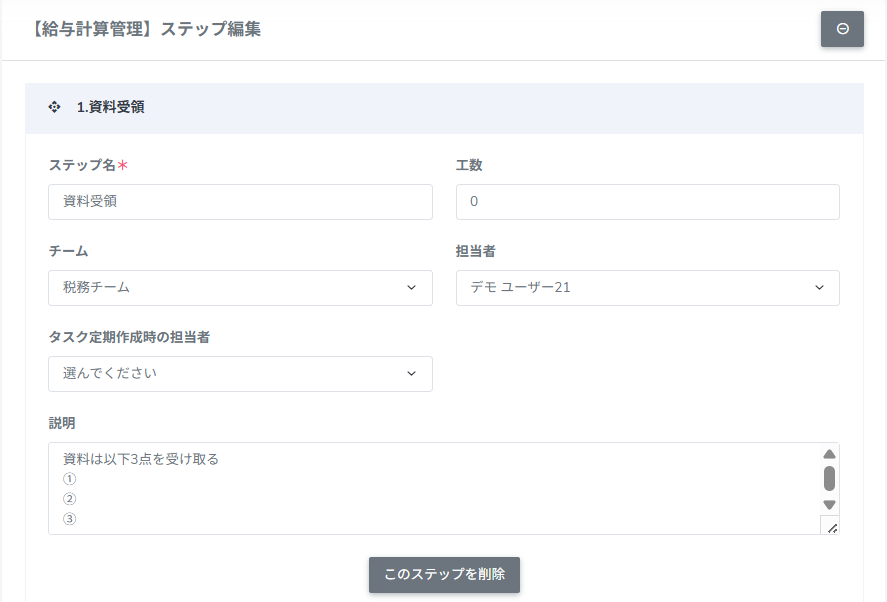Click the move handle icon beside 1.資料受領
The height and width of the screenshot is (602, 887).
coord(54,107)
